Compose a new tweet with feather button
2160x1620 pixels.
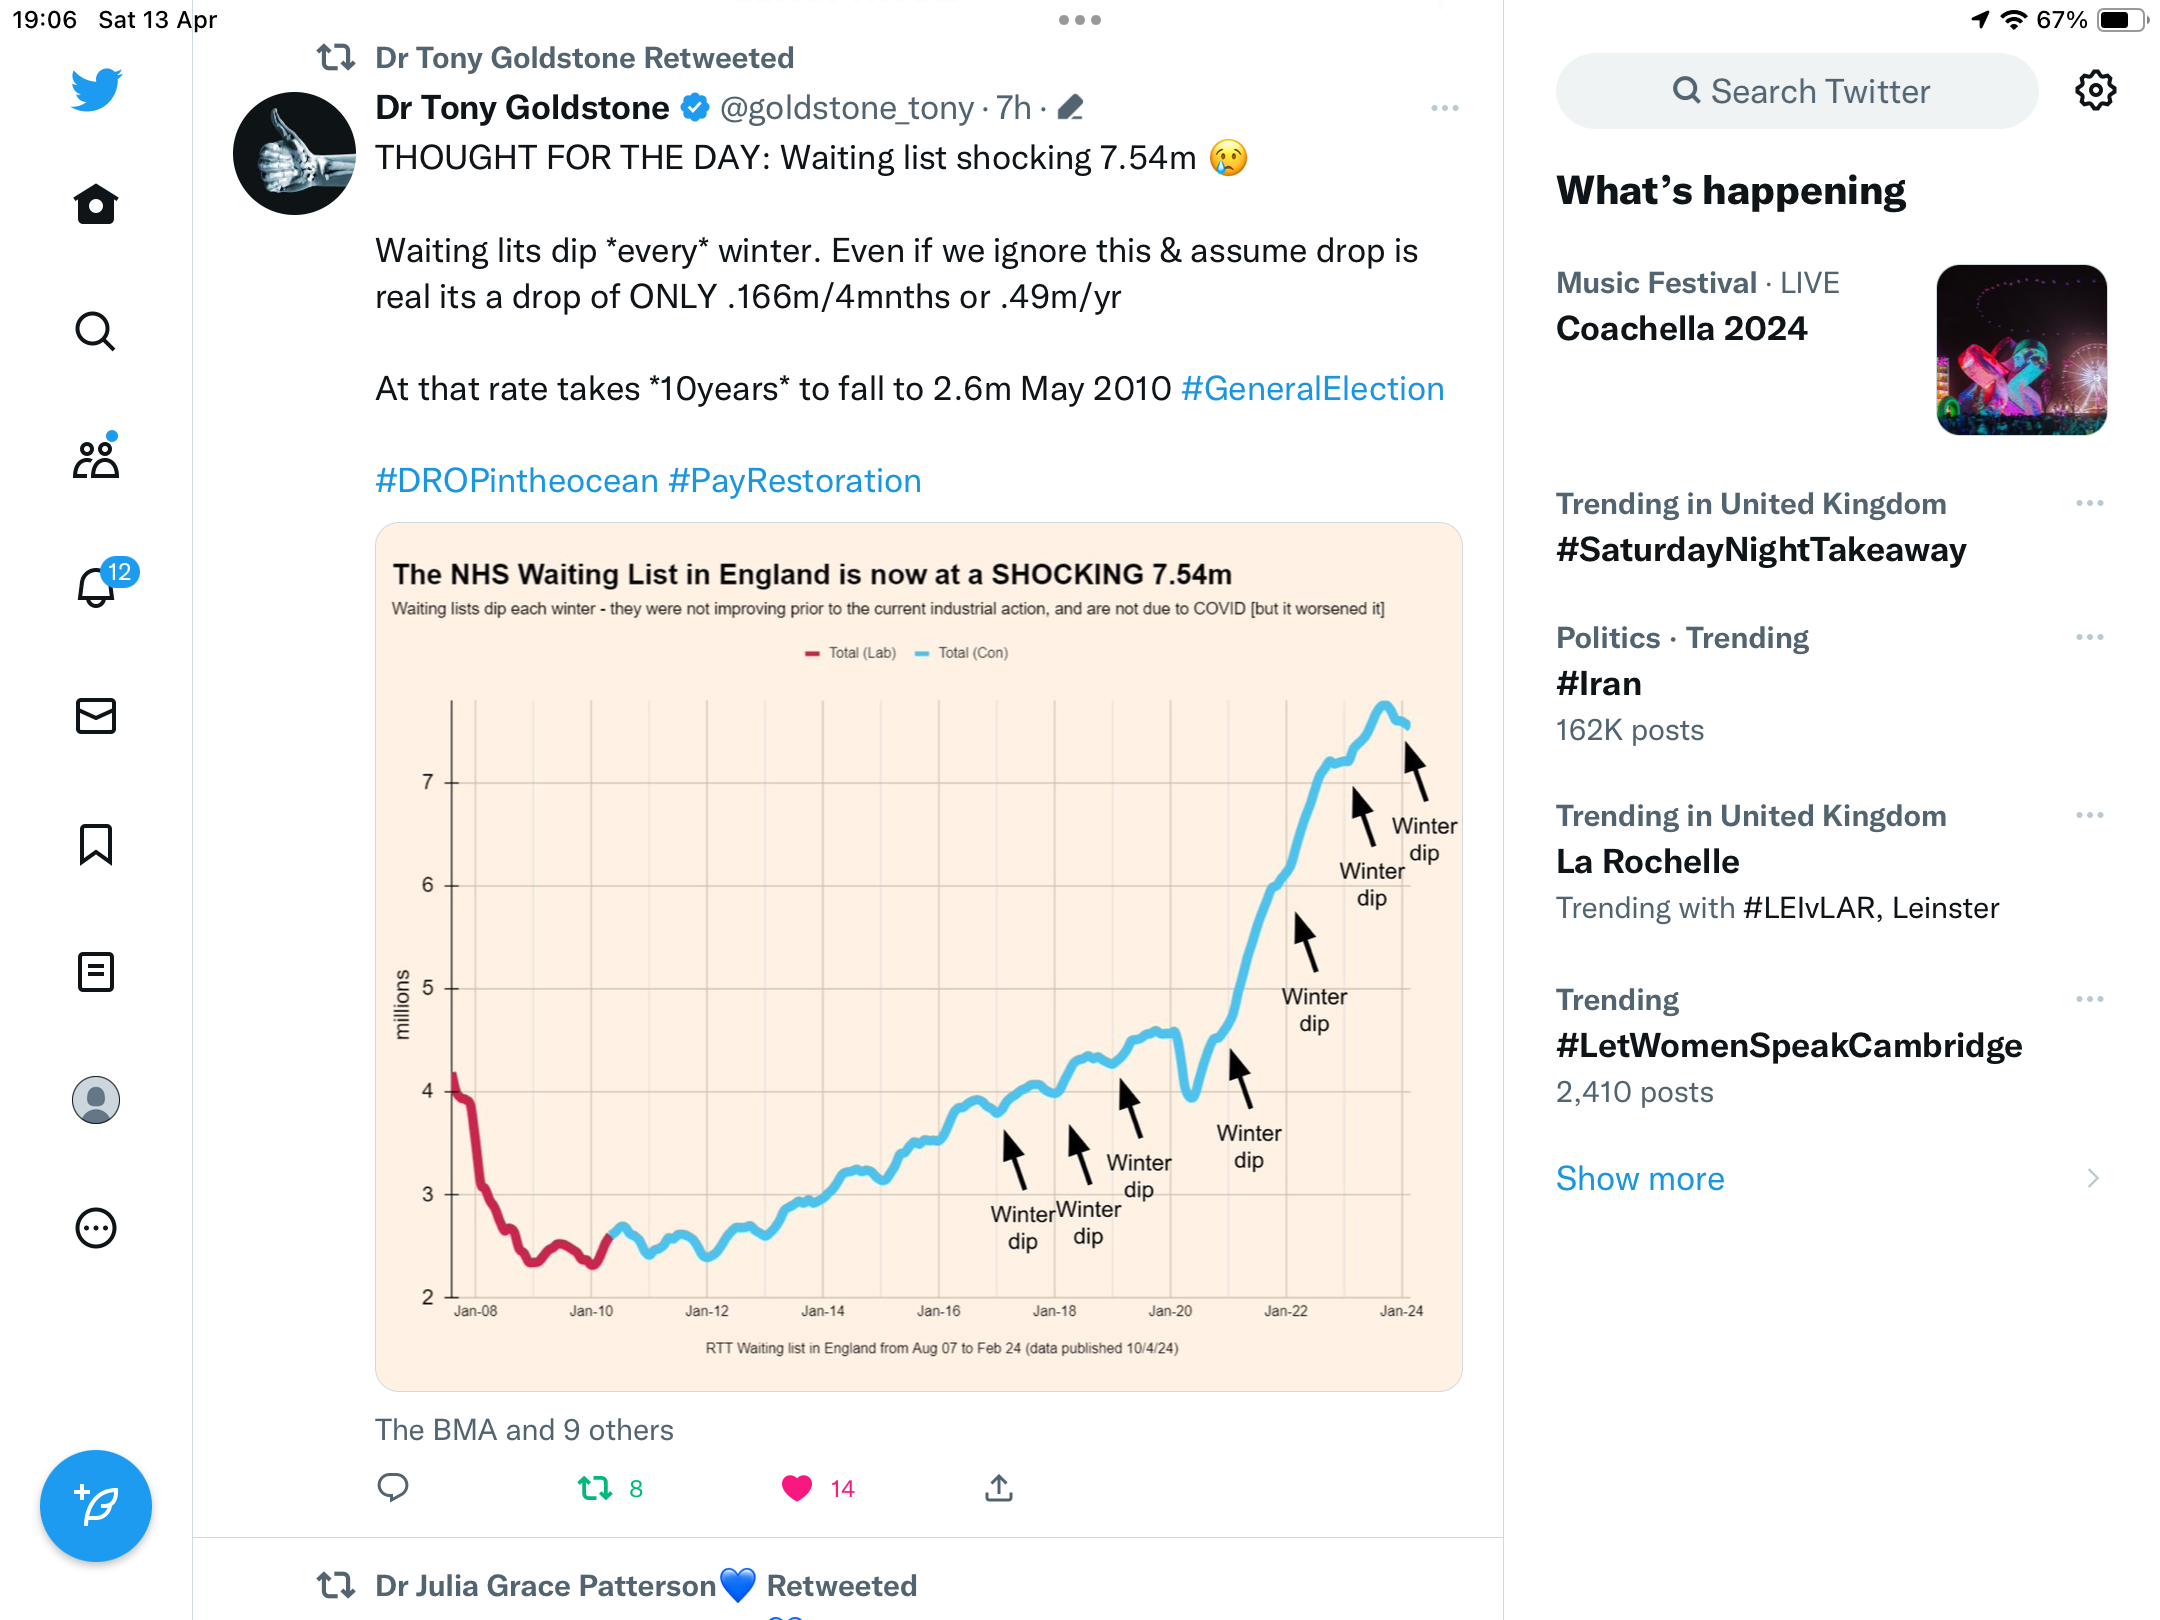click(x=96, y=1506)
